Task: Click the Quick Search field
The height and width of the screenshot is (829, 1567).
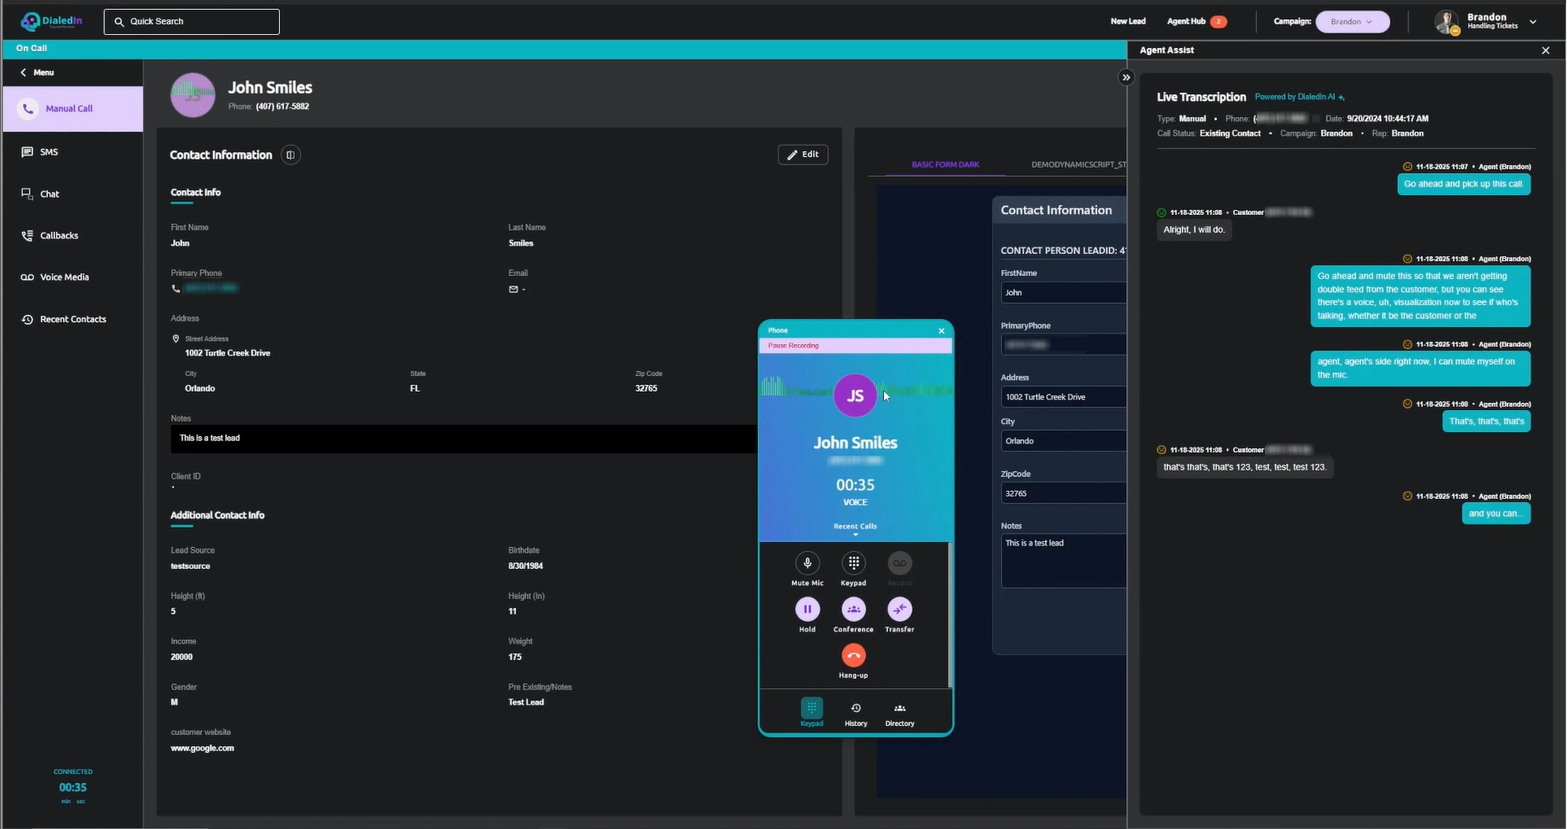Action: pyautogui.click(x=192, y=22)
